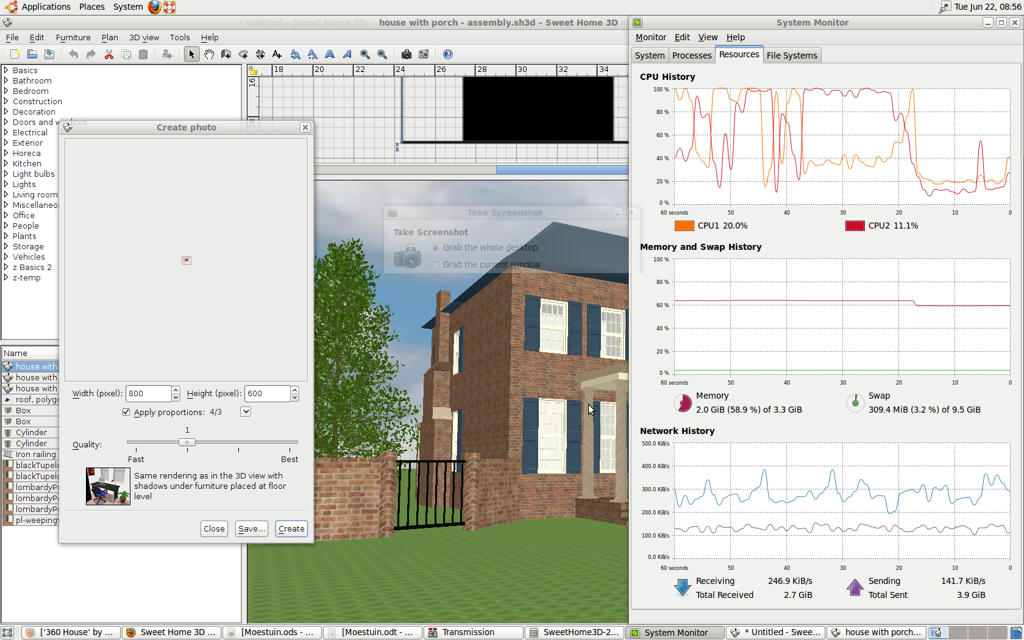Click the Increase text size icon

coord(295,54)
